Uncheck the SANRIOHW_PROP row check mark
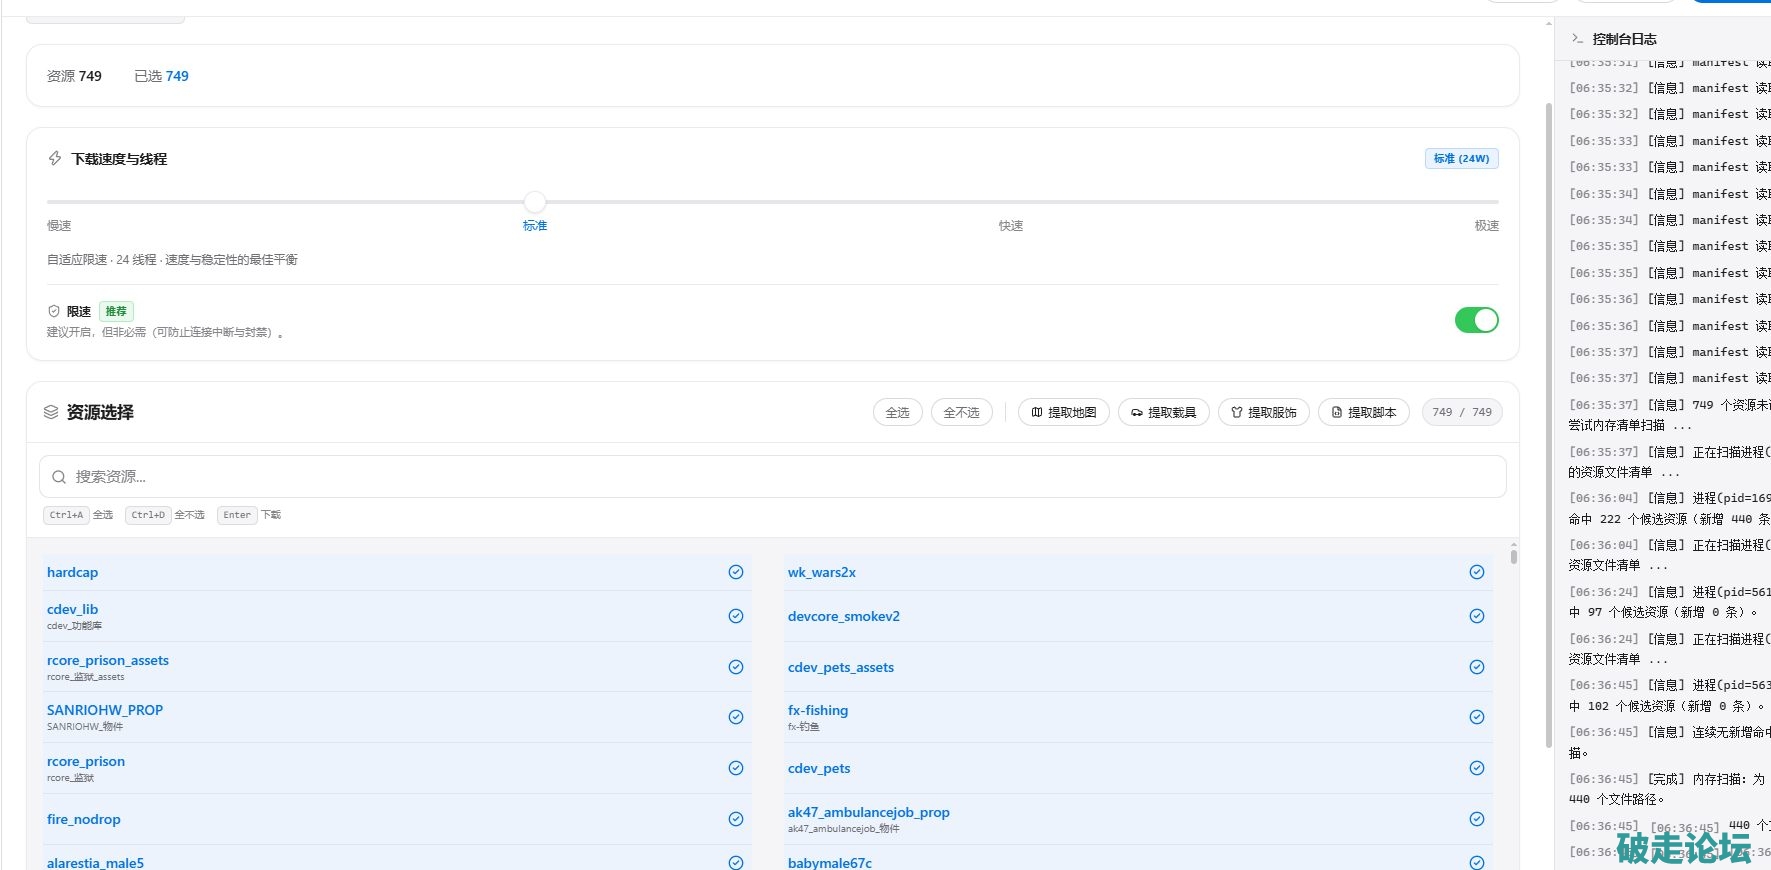Viewport: 1771px width, 870px height. pos(736,717)
